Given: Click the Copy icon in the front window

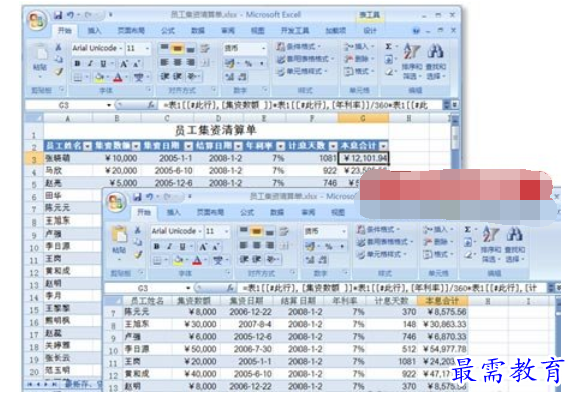Looking at the screenshot, I should coord(138,242).
